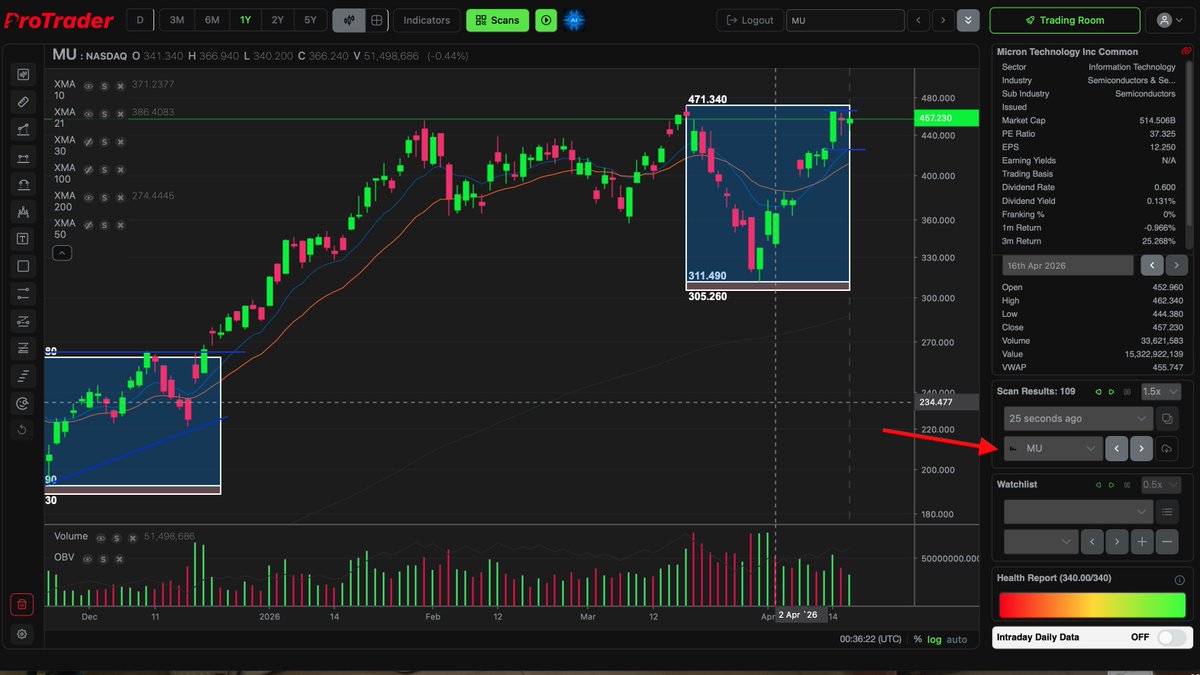Select the trend line drawing tool
This screenshot has width=1200, height=675.
[22, 129]
